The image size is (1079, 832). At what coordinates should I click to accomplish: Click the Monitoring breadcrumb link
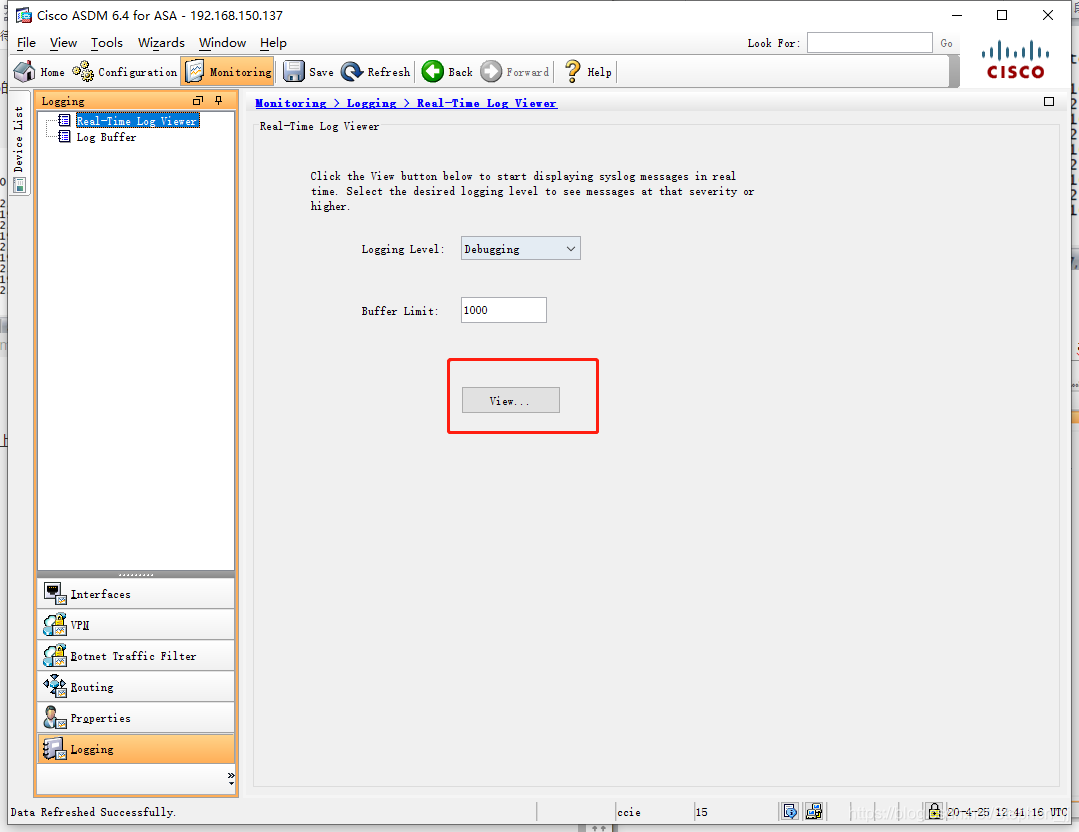pyautogui.click(x=290, y=103)
